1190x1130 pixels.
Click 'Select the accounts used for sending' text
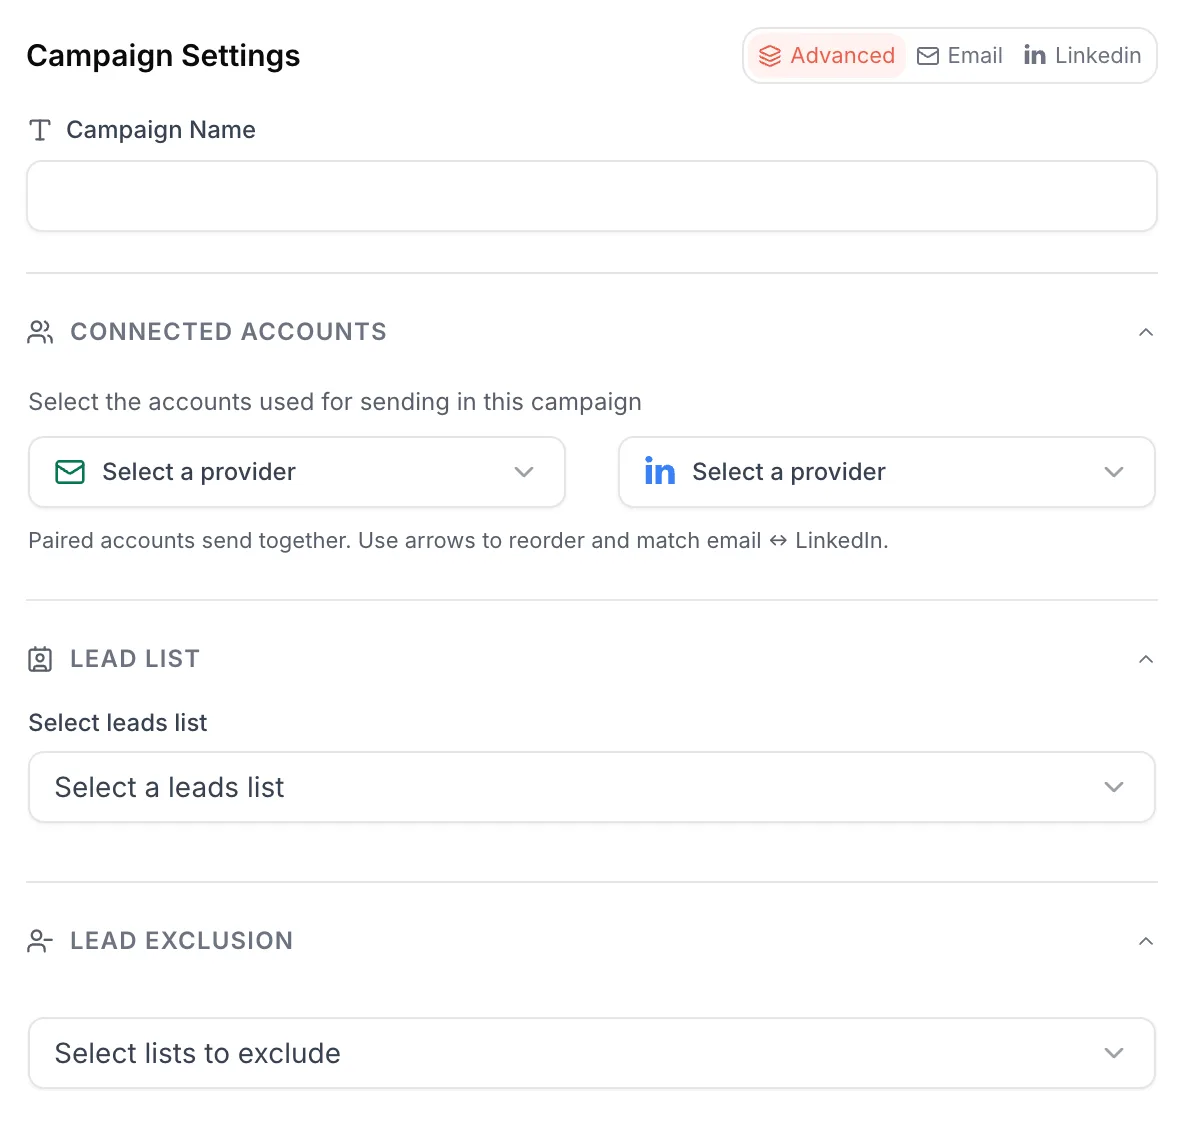(x=335, y=401)
